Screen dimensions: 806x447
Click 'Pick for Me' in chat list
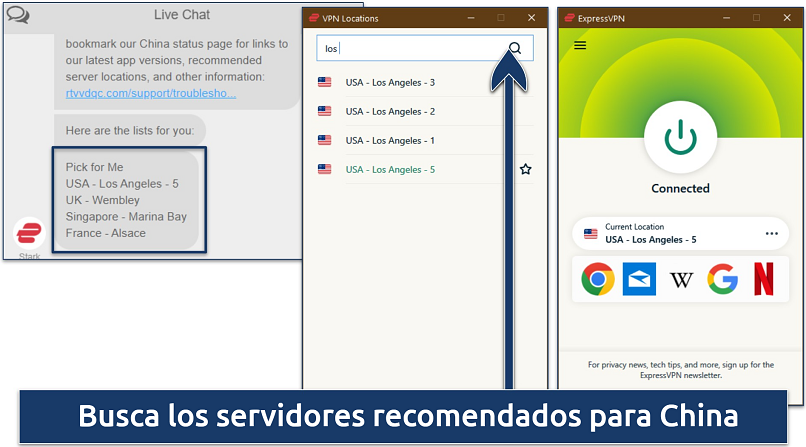click(x=94, y=167)
